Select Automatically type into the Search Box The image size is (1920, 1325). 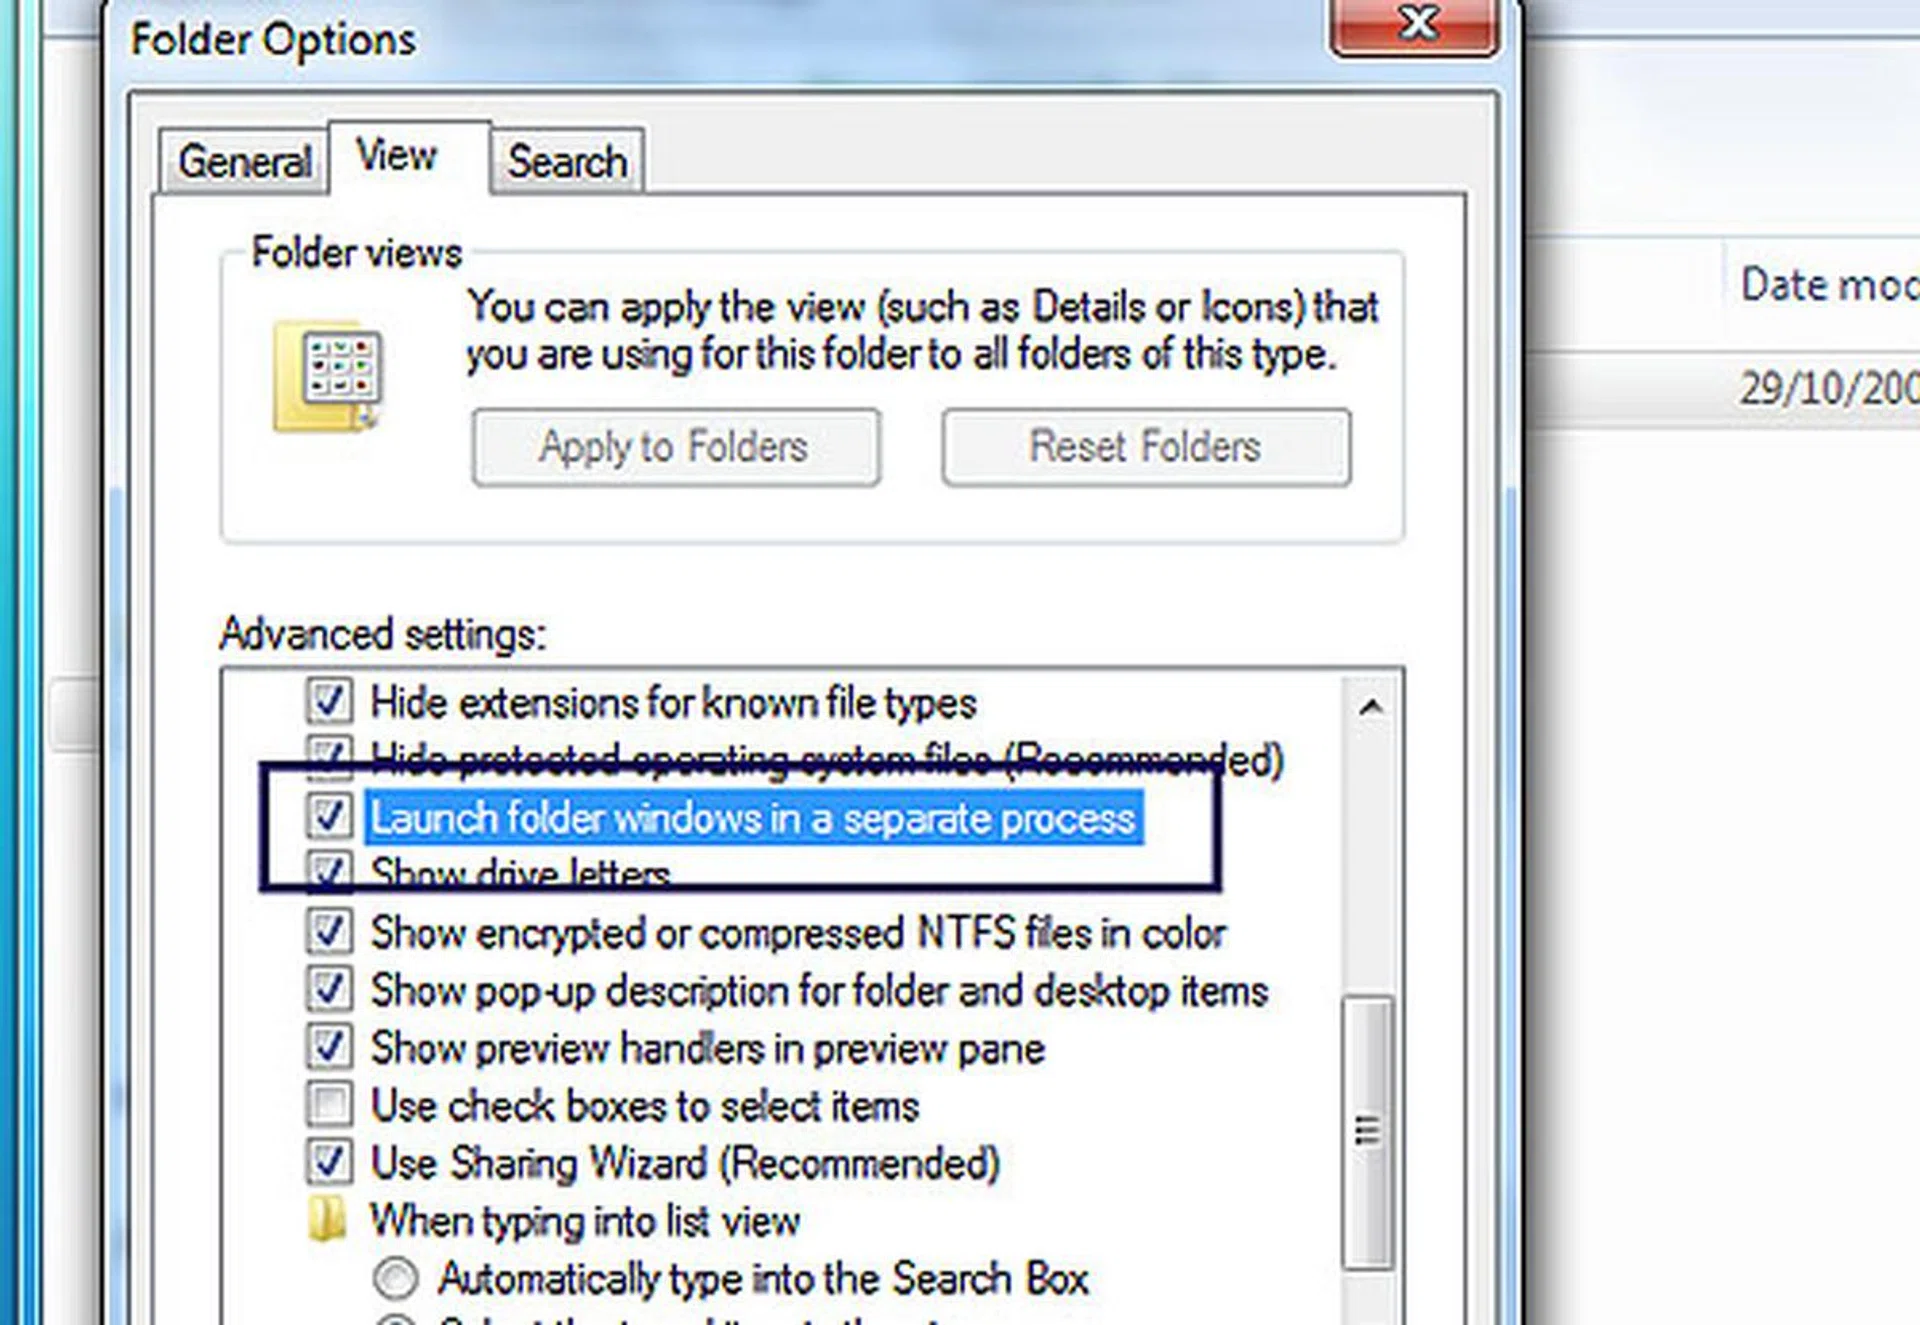396,1278
